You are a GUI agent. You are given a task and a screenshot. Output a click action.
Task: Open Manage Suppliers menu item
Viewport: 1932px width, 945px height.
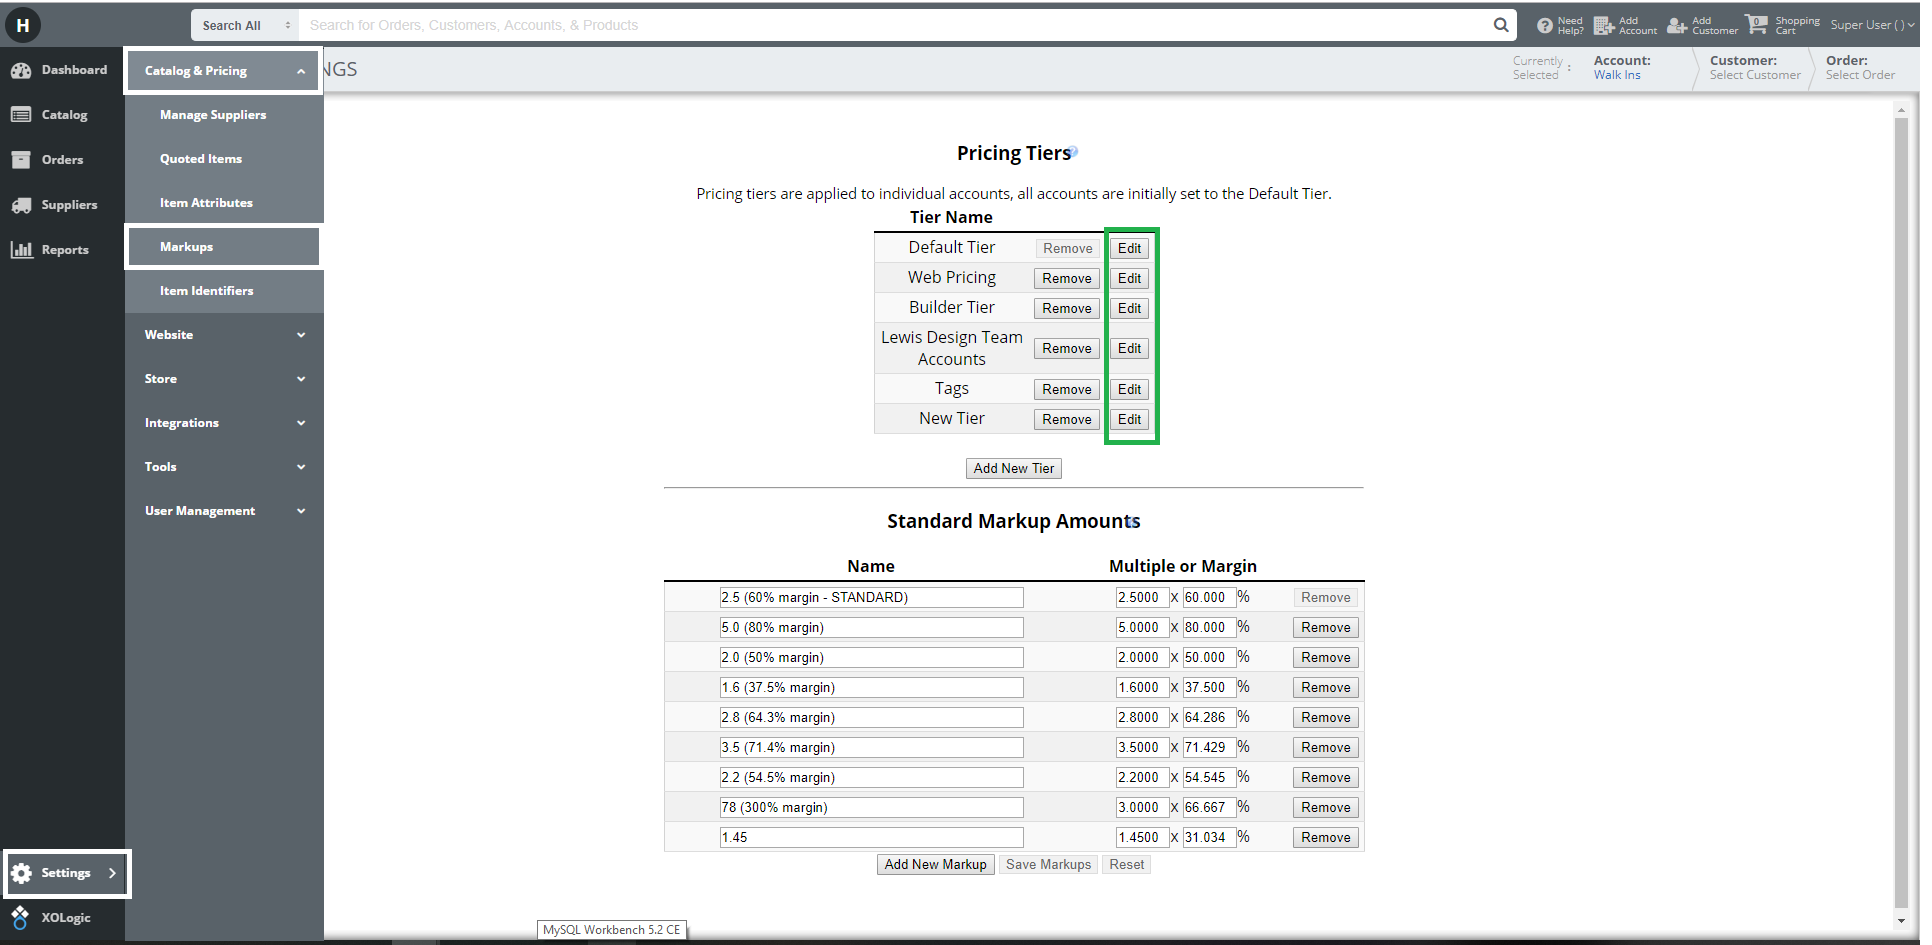pyautogui.click(x=213, y=115)
